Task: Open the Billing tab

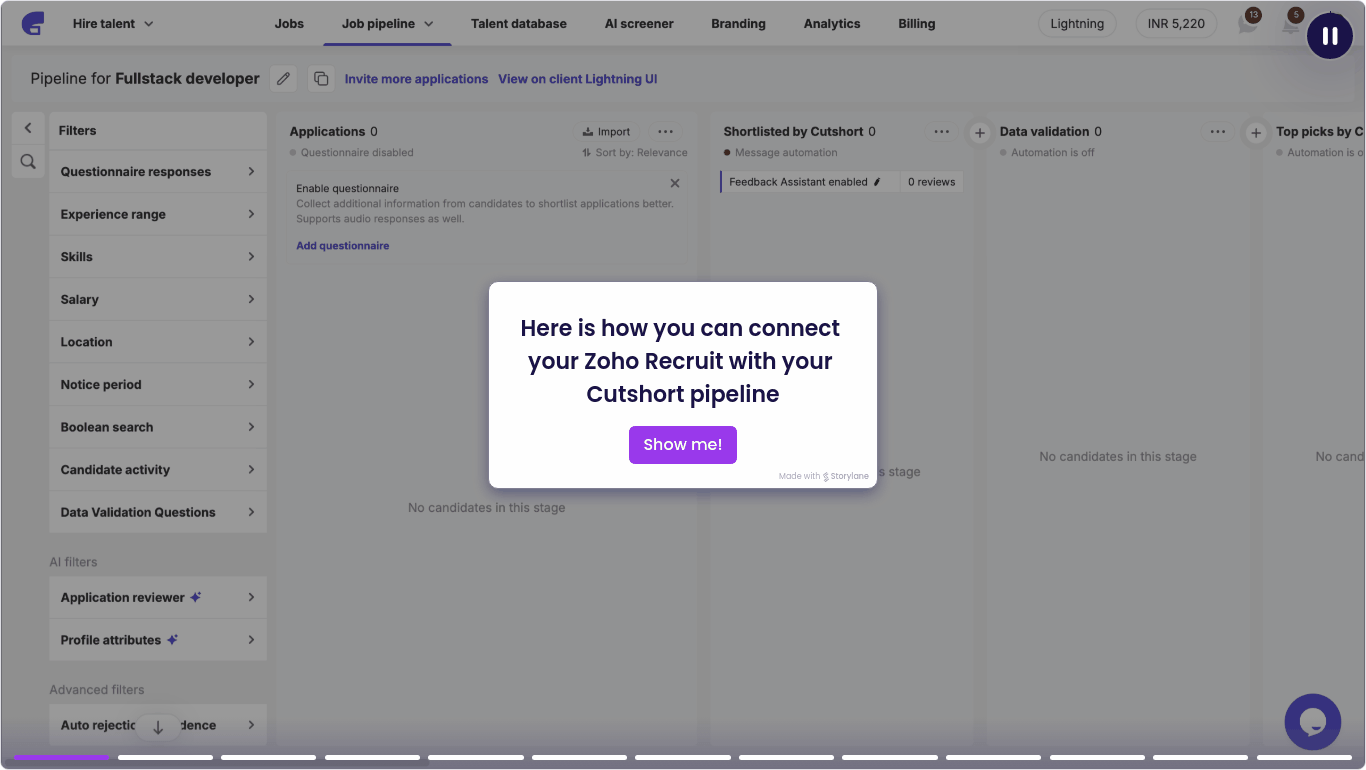Action: click(x=916, y=23)
